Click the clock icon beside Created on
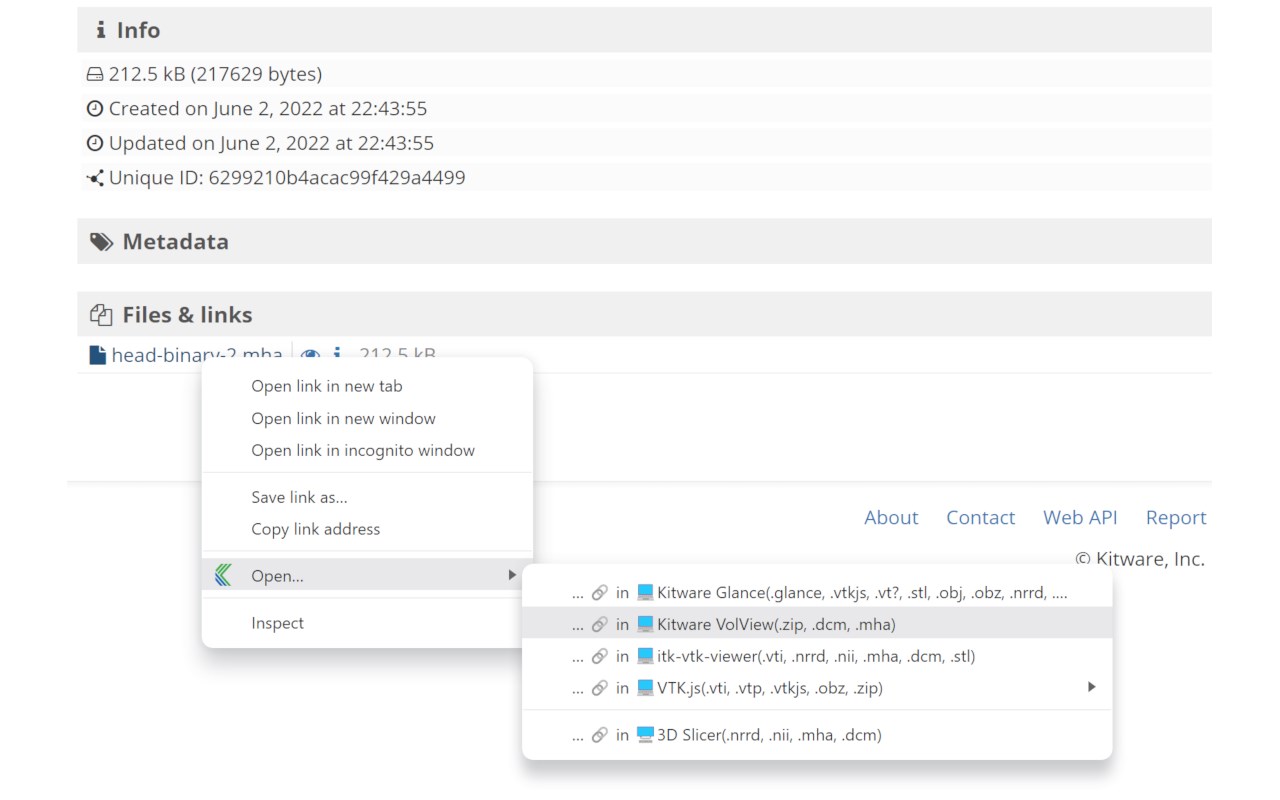 click(x=95, y=109)
